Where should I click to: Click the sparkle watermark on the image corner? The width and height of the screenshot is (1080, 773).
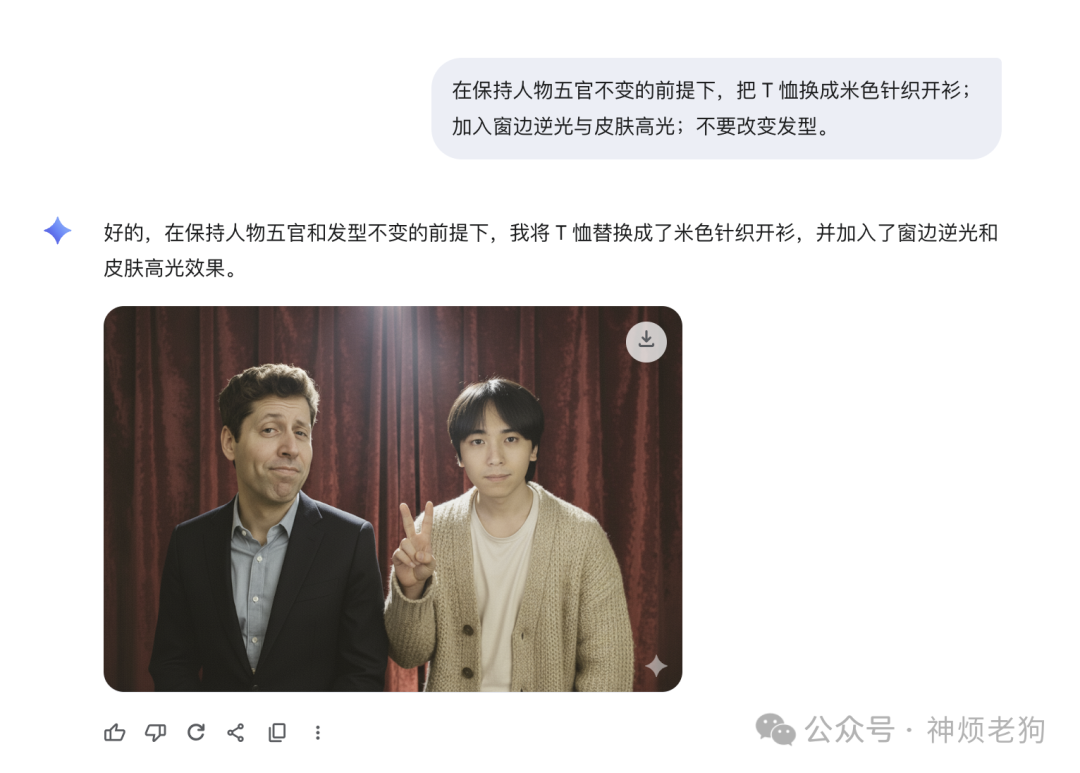(656, 666)
